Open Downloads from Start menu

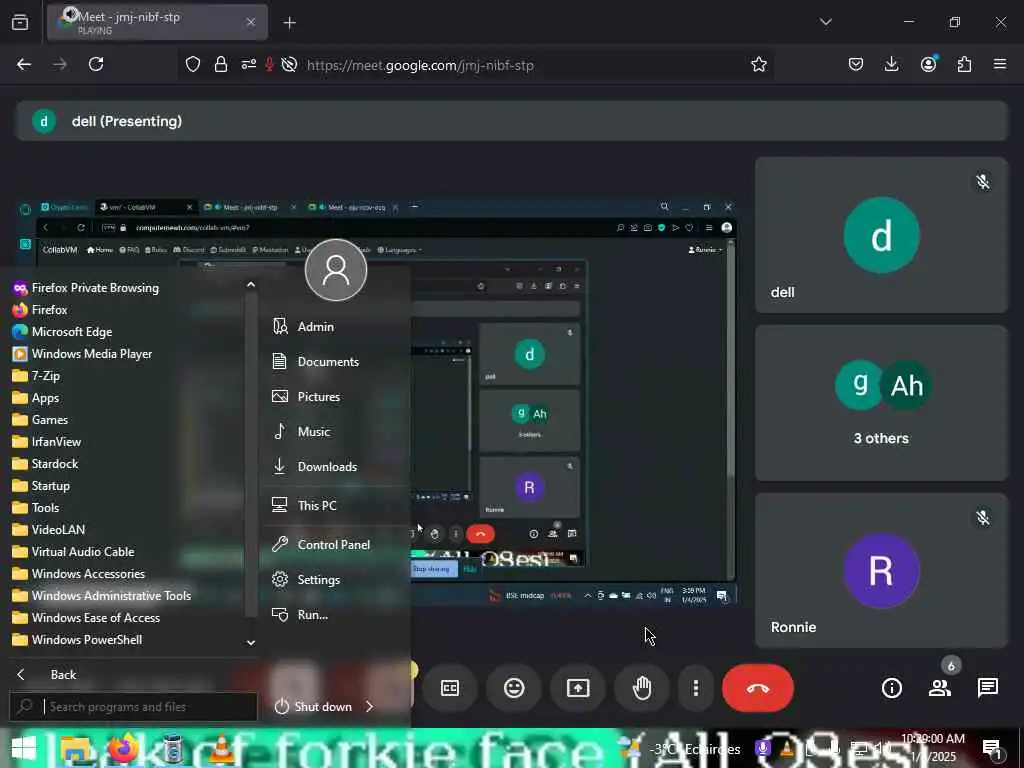[x=315, y=467]
